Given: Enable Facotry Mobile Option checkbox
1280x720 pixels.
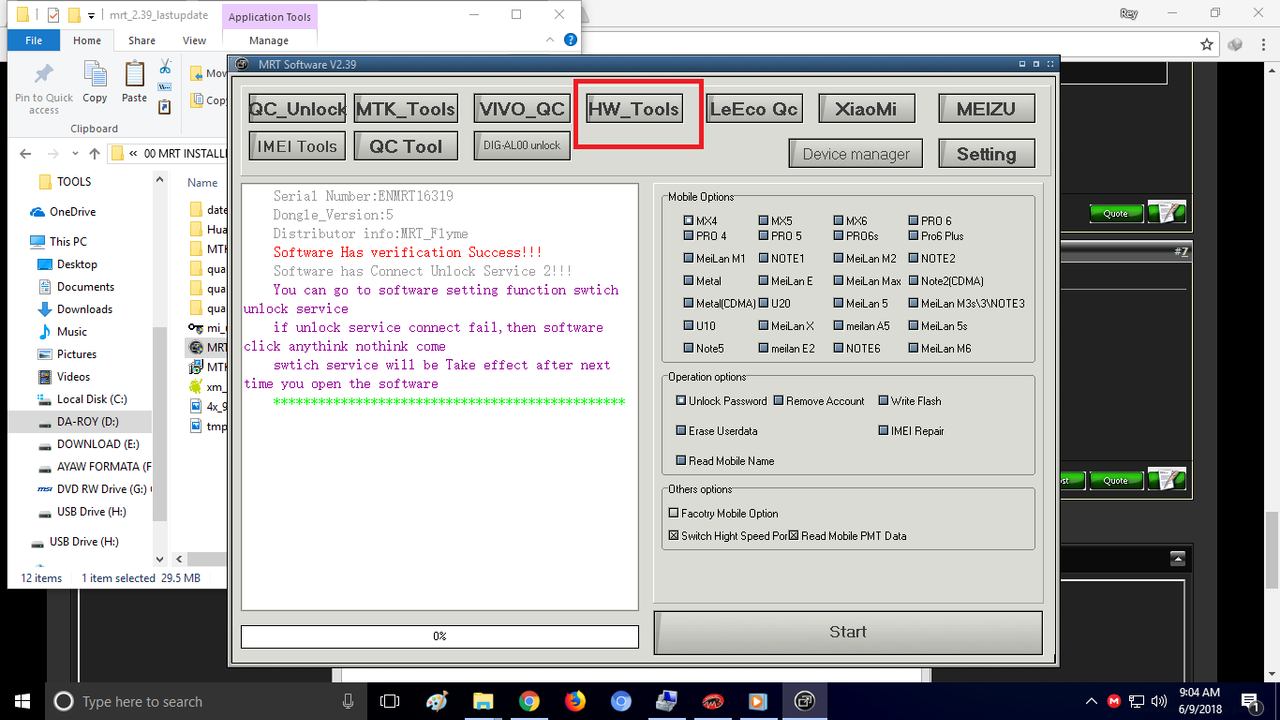Looking at the screenshot, I should 723,513.
